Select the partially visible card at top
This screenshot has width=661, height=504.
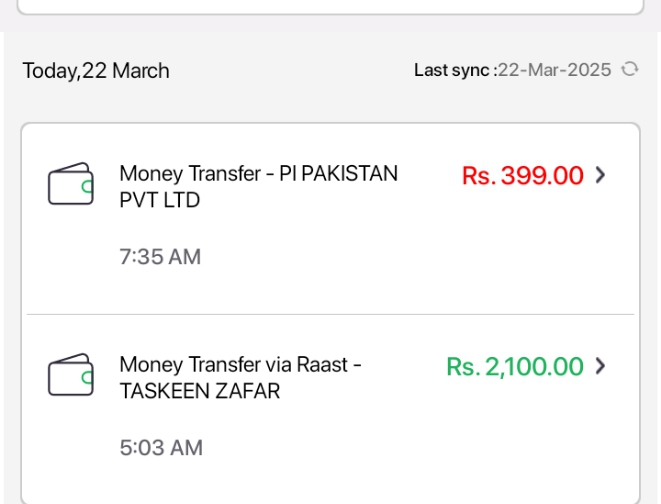pyautogui.click(x=330, y=7)
